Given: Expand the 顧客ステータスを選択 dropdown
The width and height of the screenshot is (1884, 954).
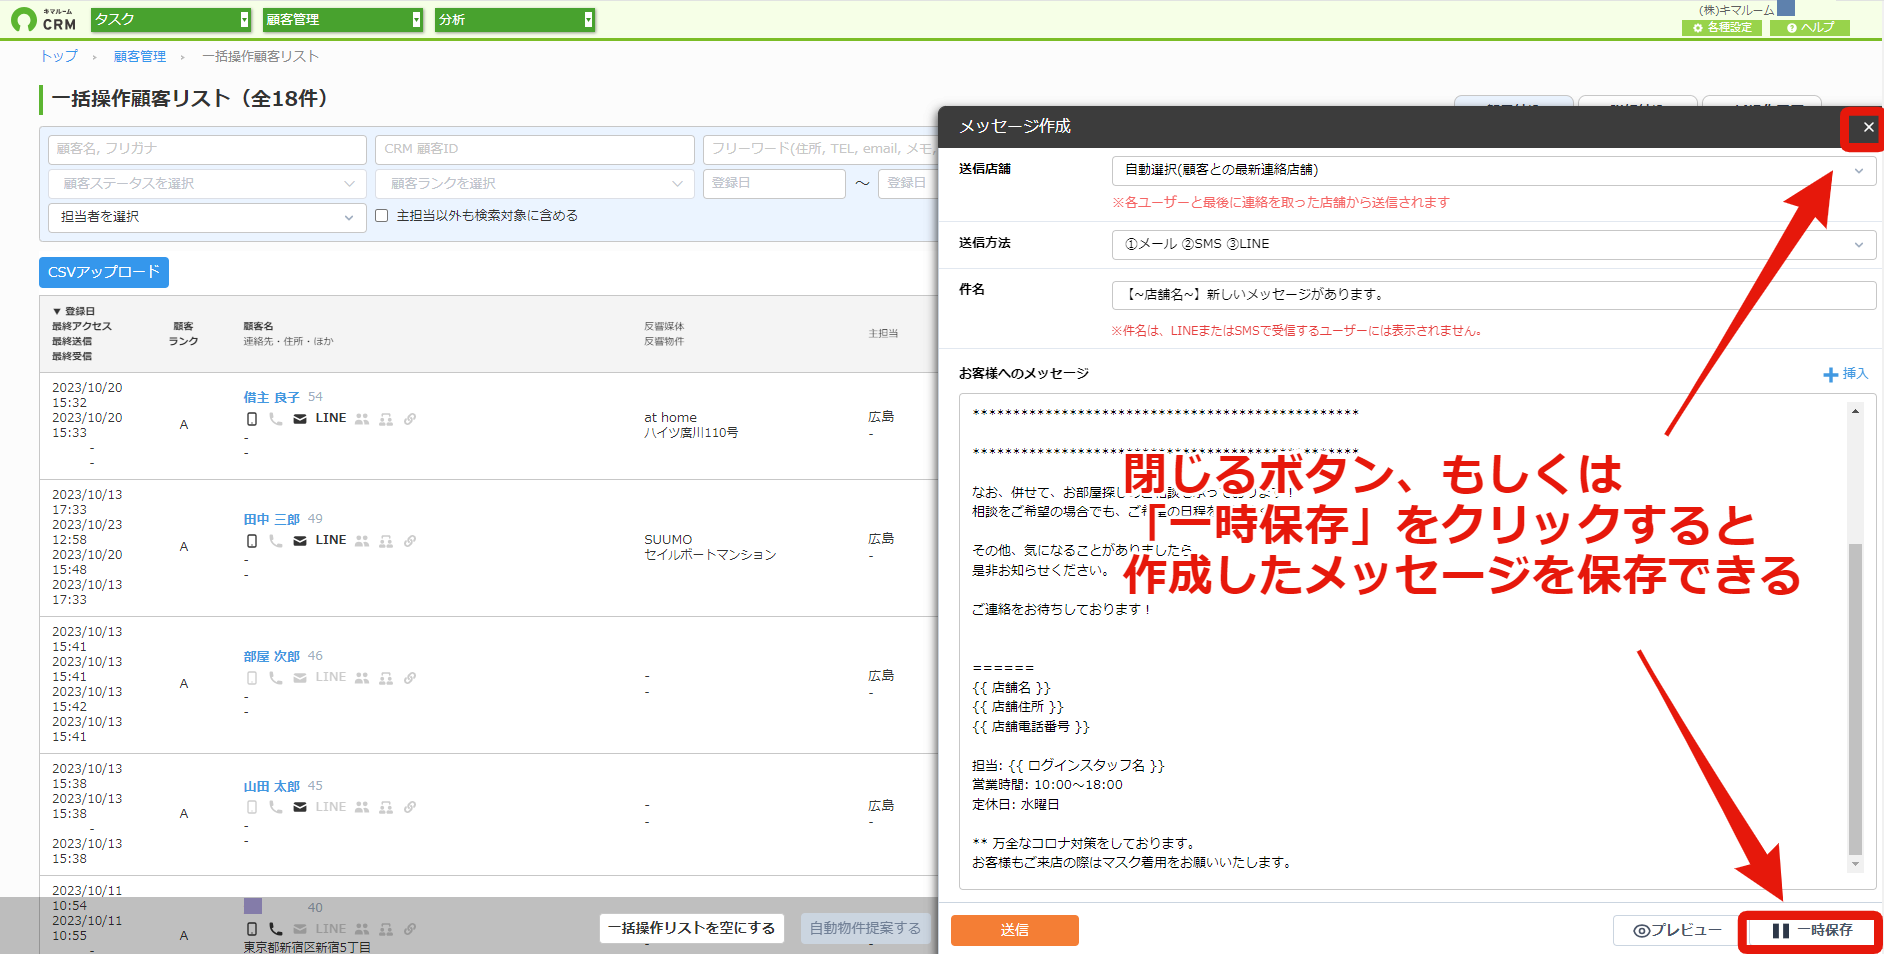Looking at the screenshot, I should click(x=207, y=184).
